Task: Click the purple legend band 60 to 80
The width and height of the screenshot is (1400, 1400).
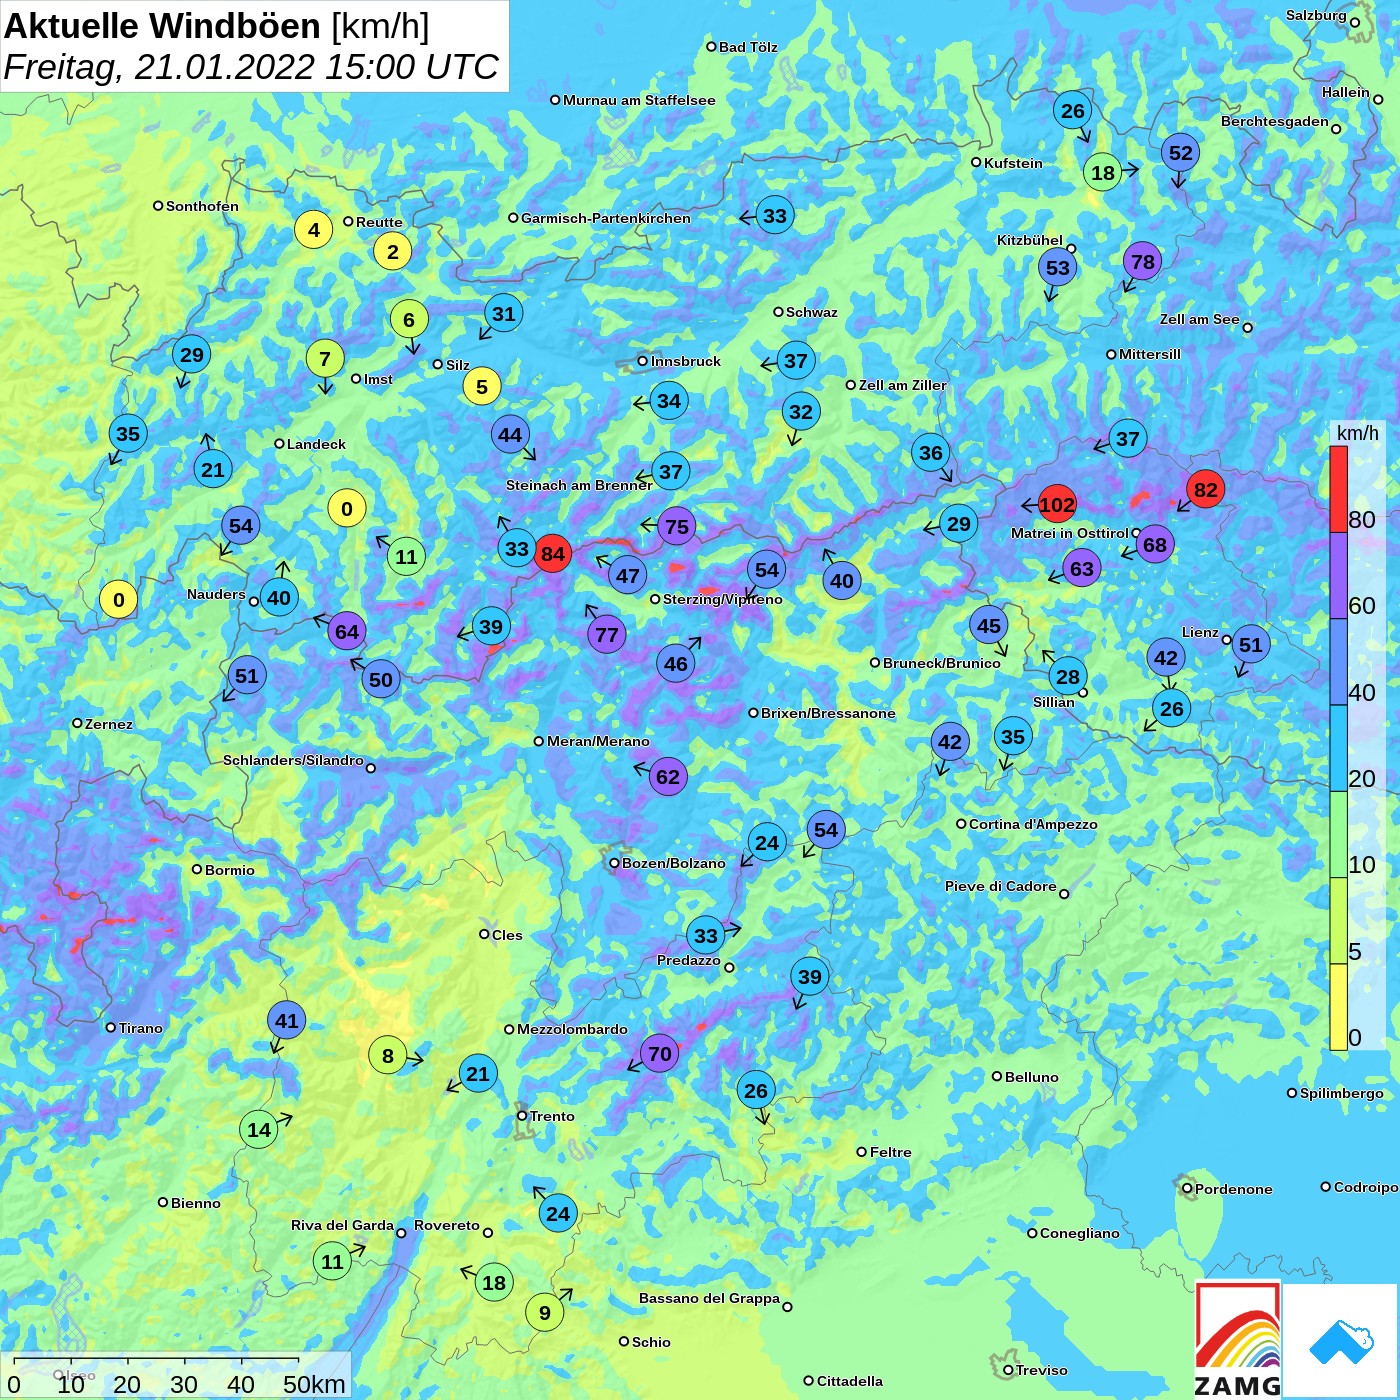Action: tap(1338, 575)
